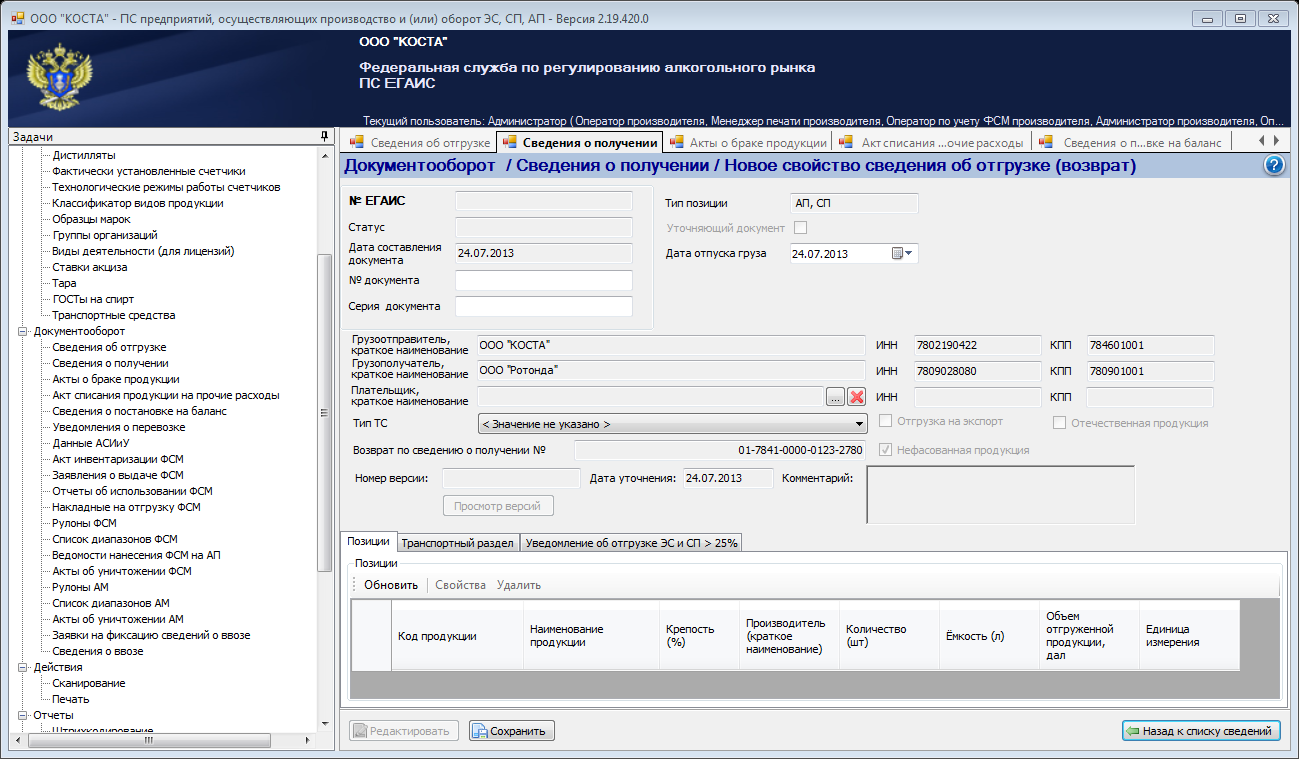This screenshot has width=1299, height=759.
Task: Open Уведомление об отгрузке ЭС и СП > 25% tab
Action: (631, 543)
